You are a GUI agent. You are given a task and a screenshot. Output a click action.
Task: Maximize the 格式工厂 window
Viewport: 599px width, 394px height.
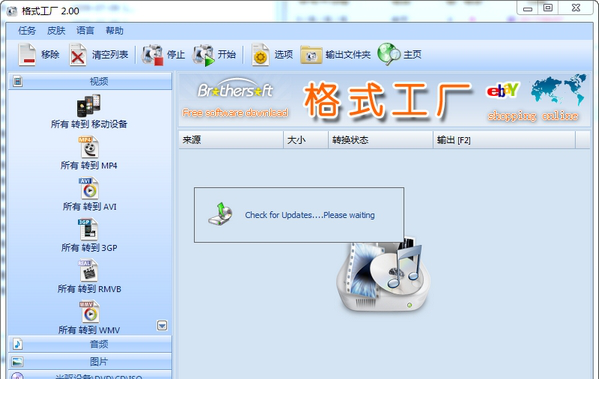[x=548, y=8]
